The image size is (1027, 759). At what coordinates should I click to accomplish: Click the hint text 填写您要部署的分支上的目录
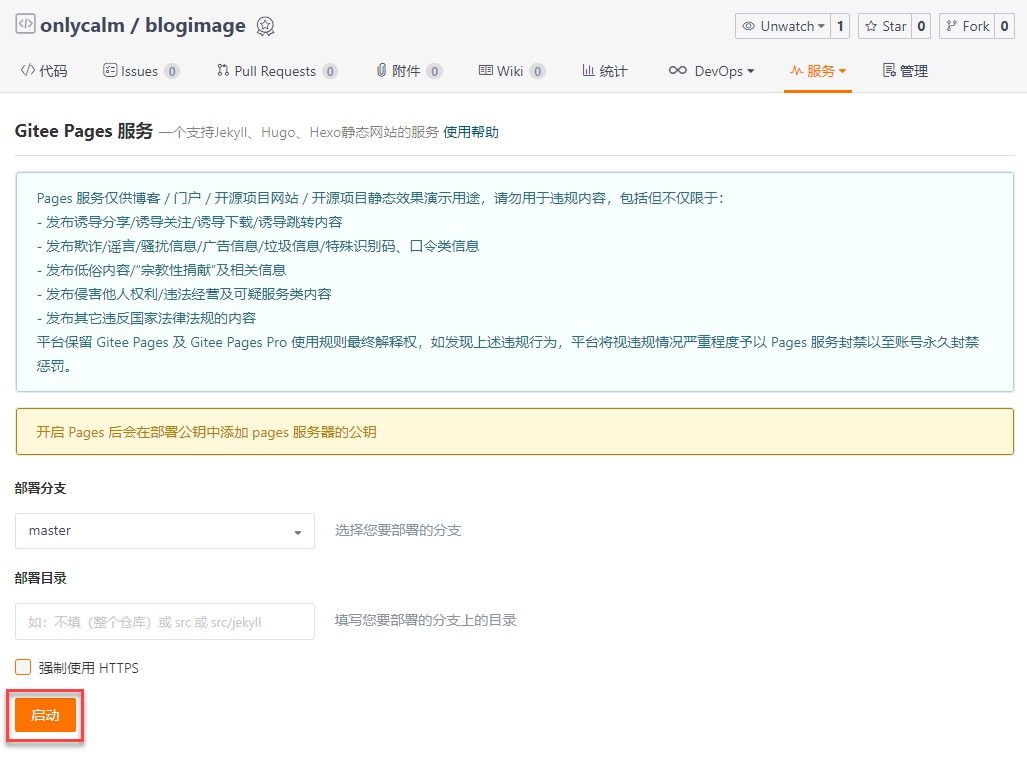(425, 620)
